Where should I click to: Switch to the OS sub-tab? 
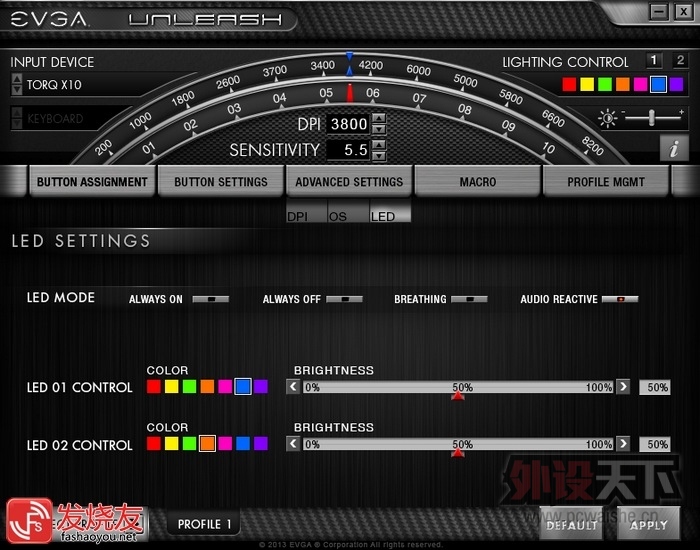[x=349, y=211]
